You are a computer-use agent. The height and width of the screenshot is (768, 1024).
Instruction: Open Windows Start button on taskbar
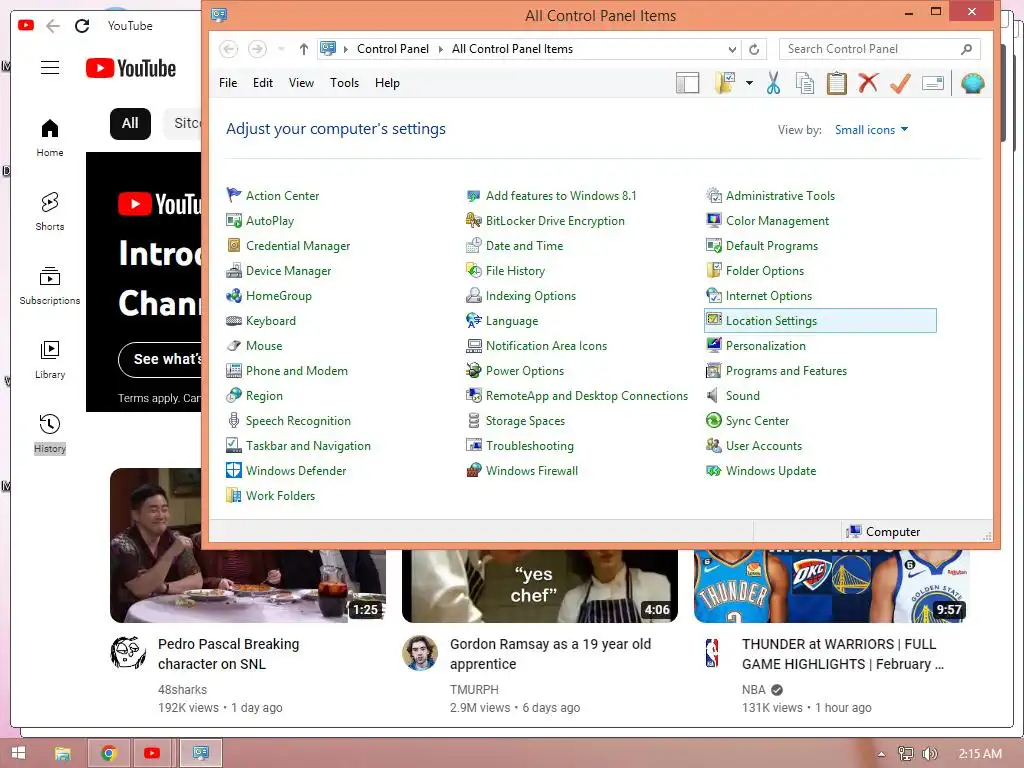coord(18,753)
